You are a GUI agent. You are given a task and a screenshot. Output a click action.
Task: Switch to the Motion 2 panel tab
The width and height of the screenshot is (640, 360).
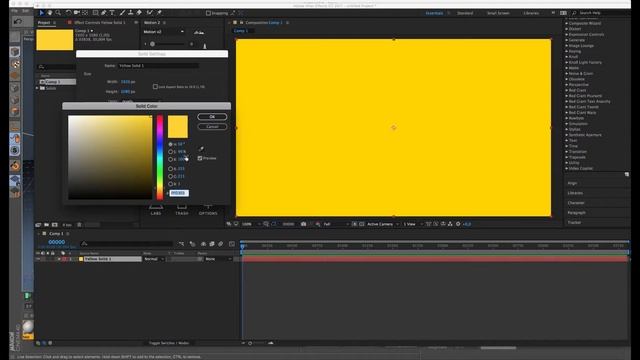pos(152,23)
